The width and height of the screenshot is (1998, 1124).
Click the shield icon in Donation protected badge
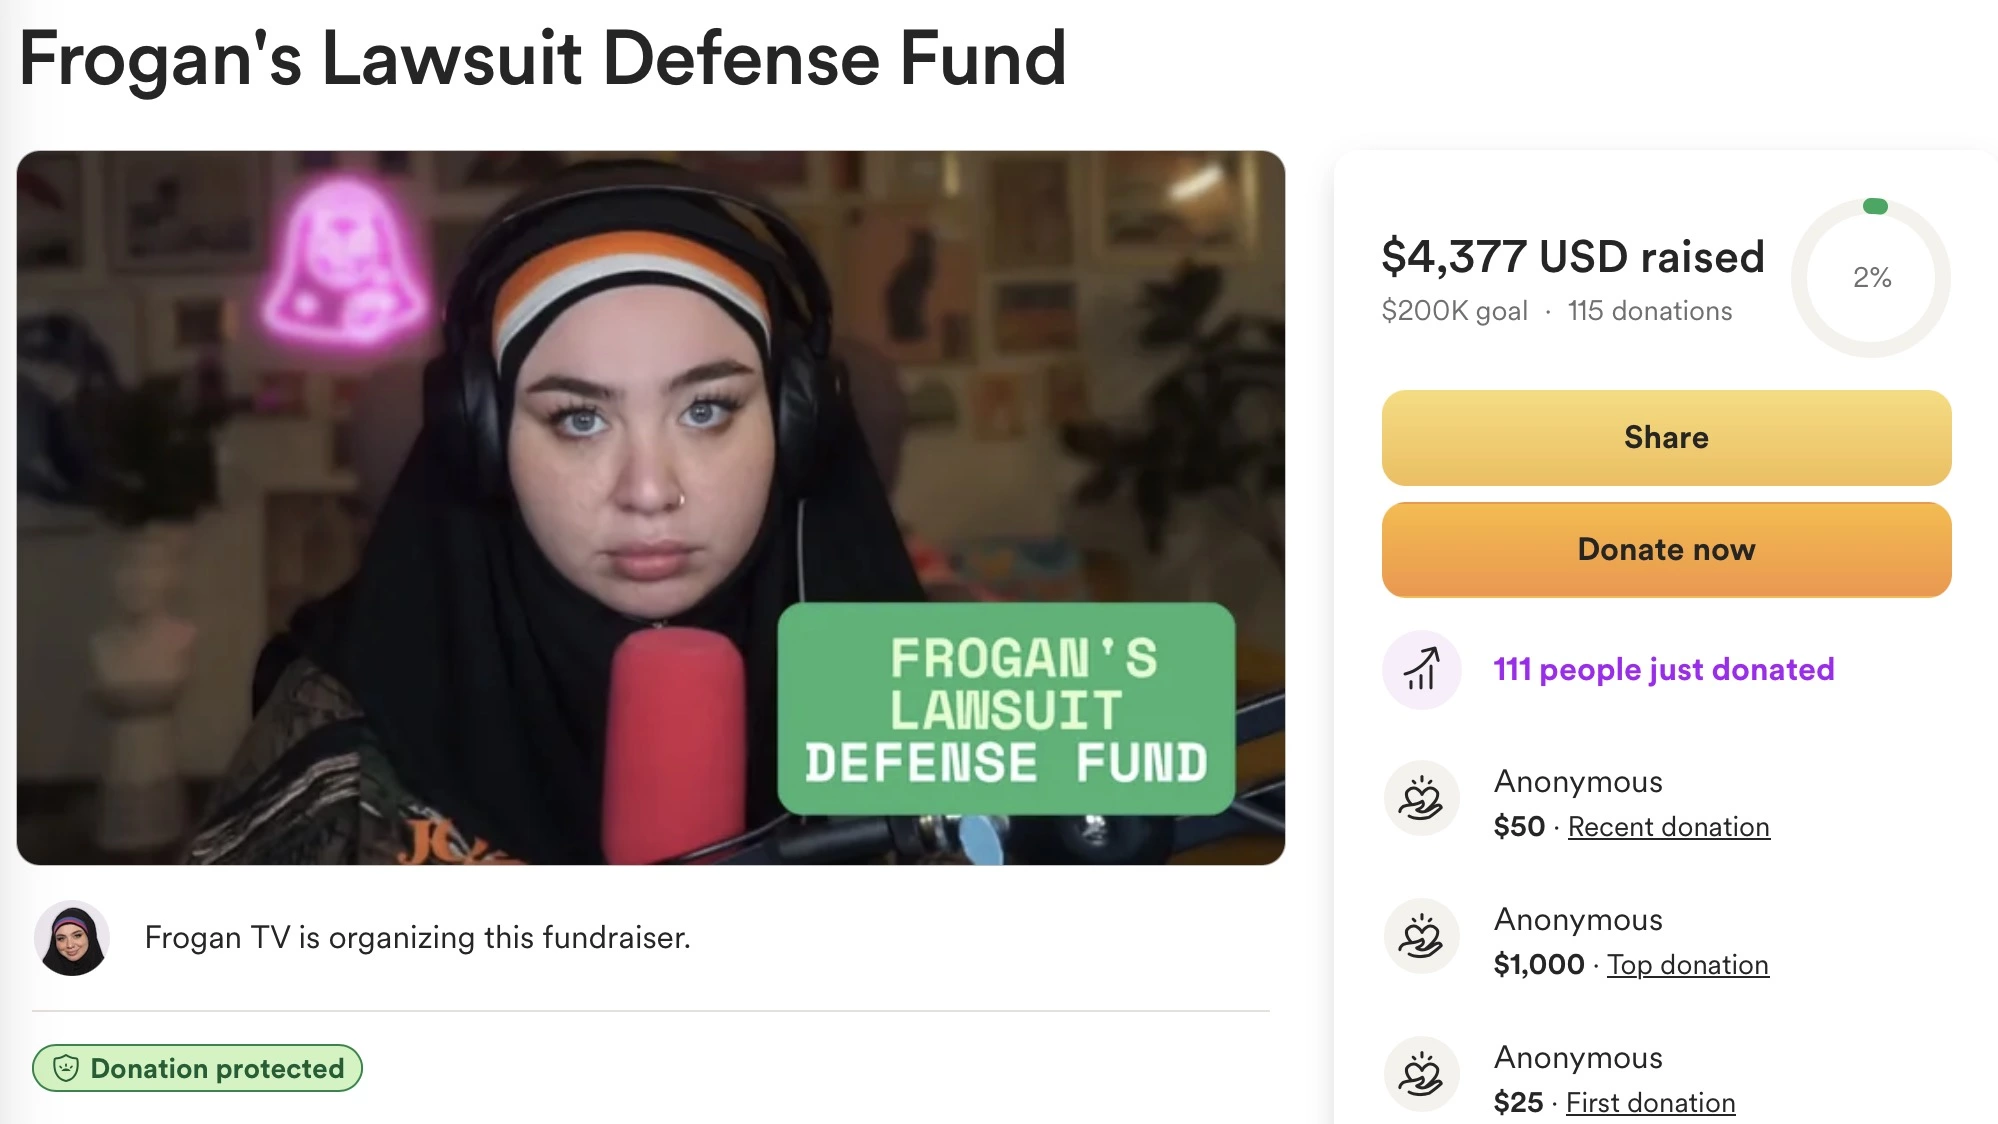66,1068
